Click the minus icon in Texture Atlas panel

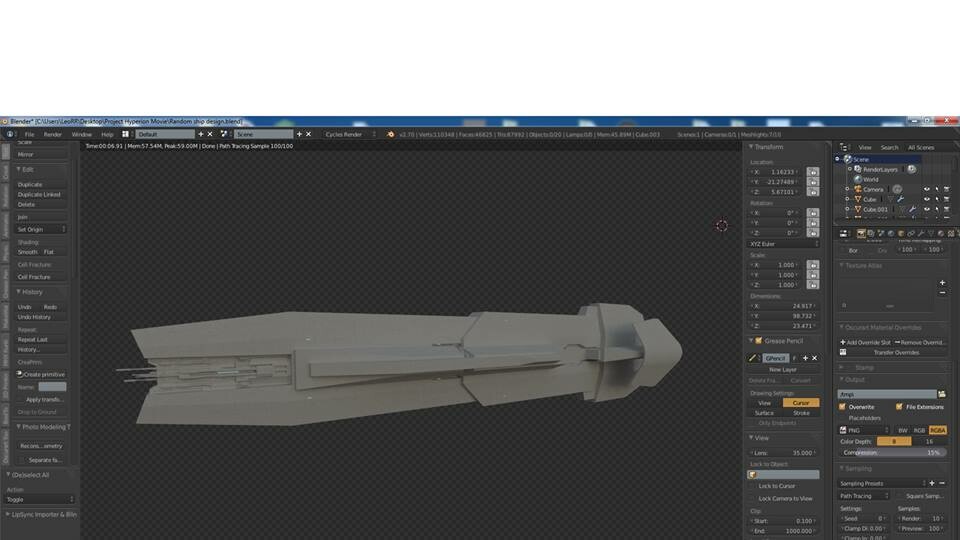tap(942, 293)
